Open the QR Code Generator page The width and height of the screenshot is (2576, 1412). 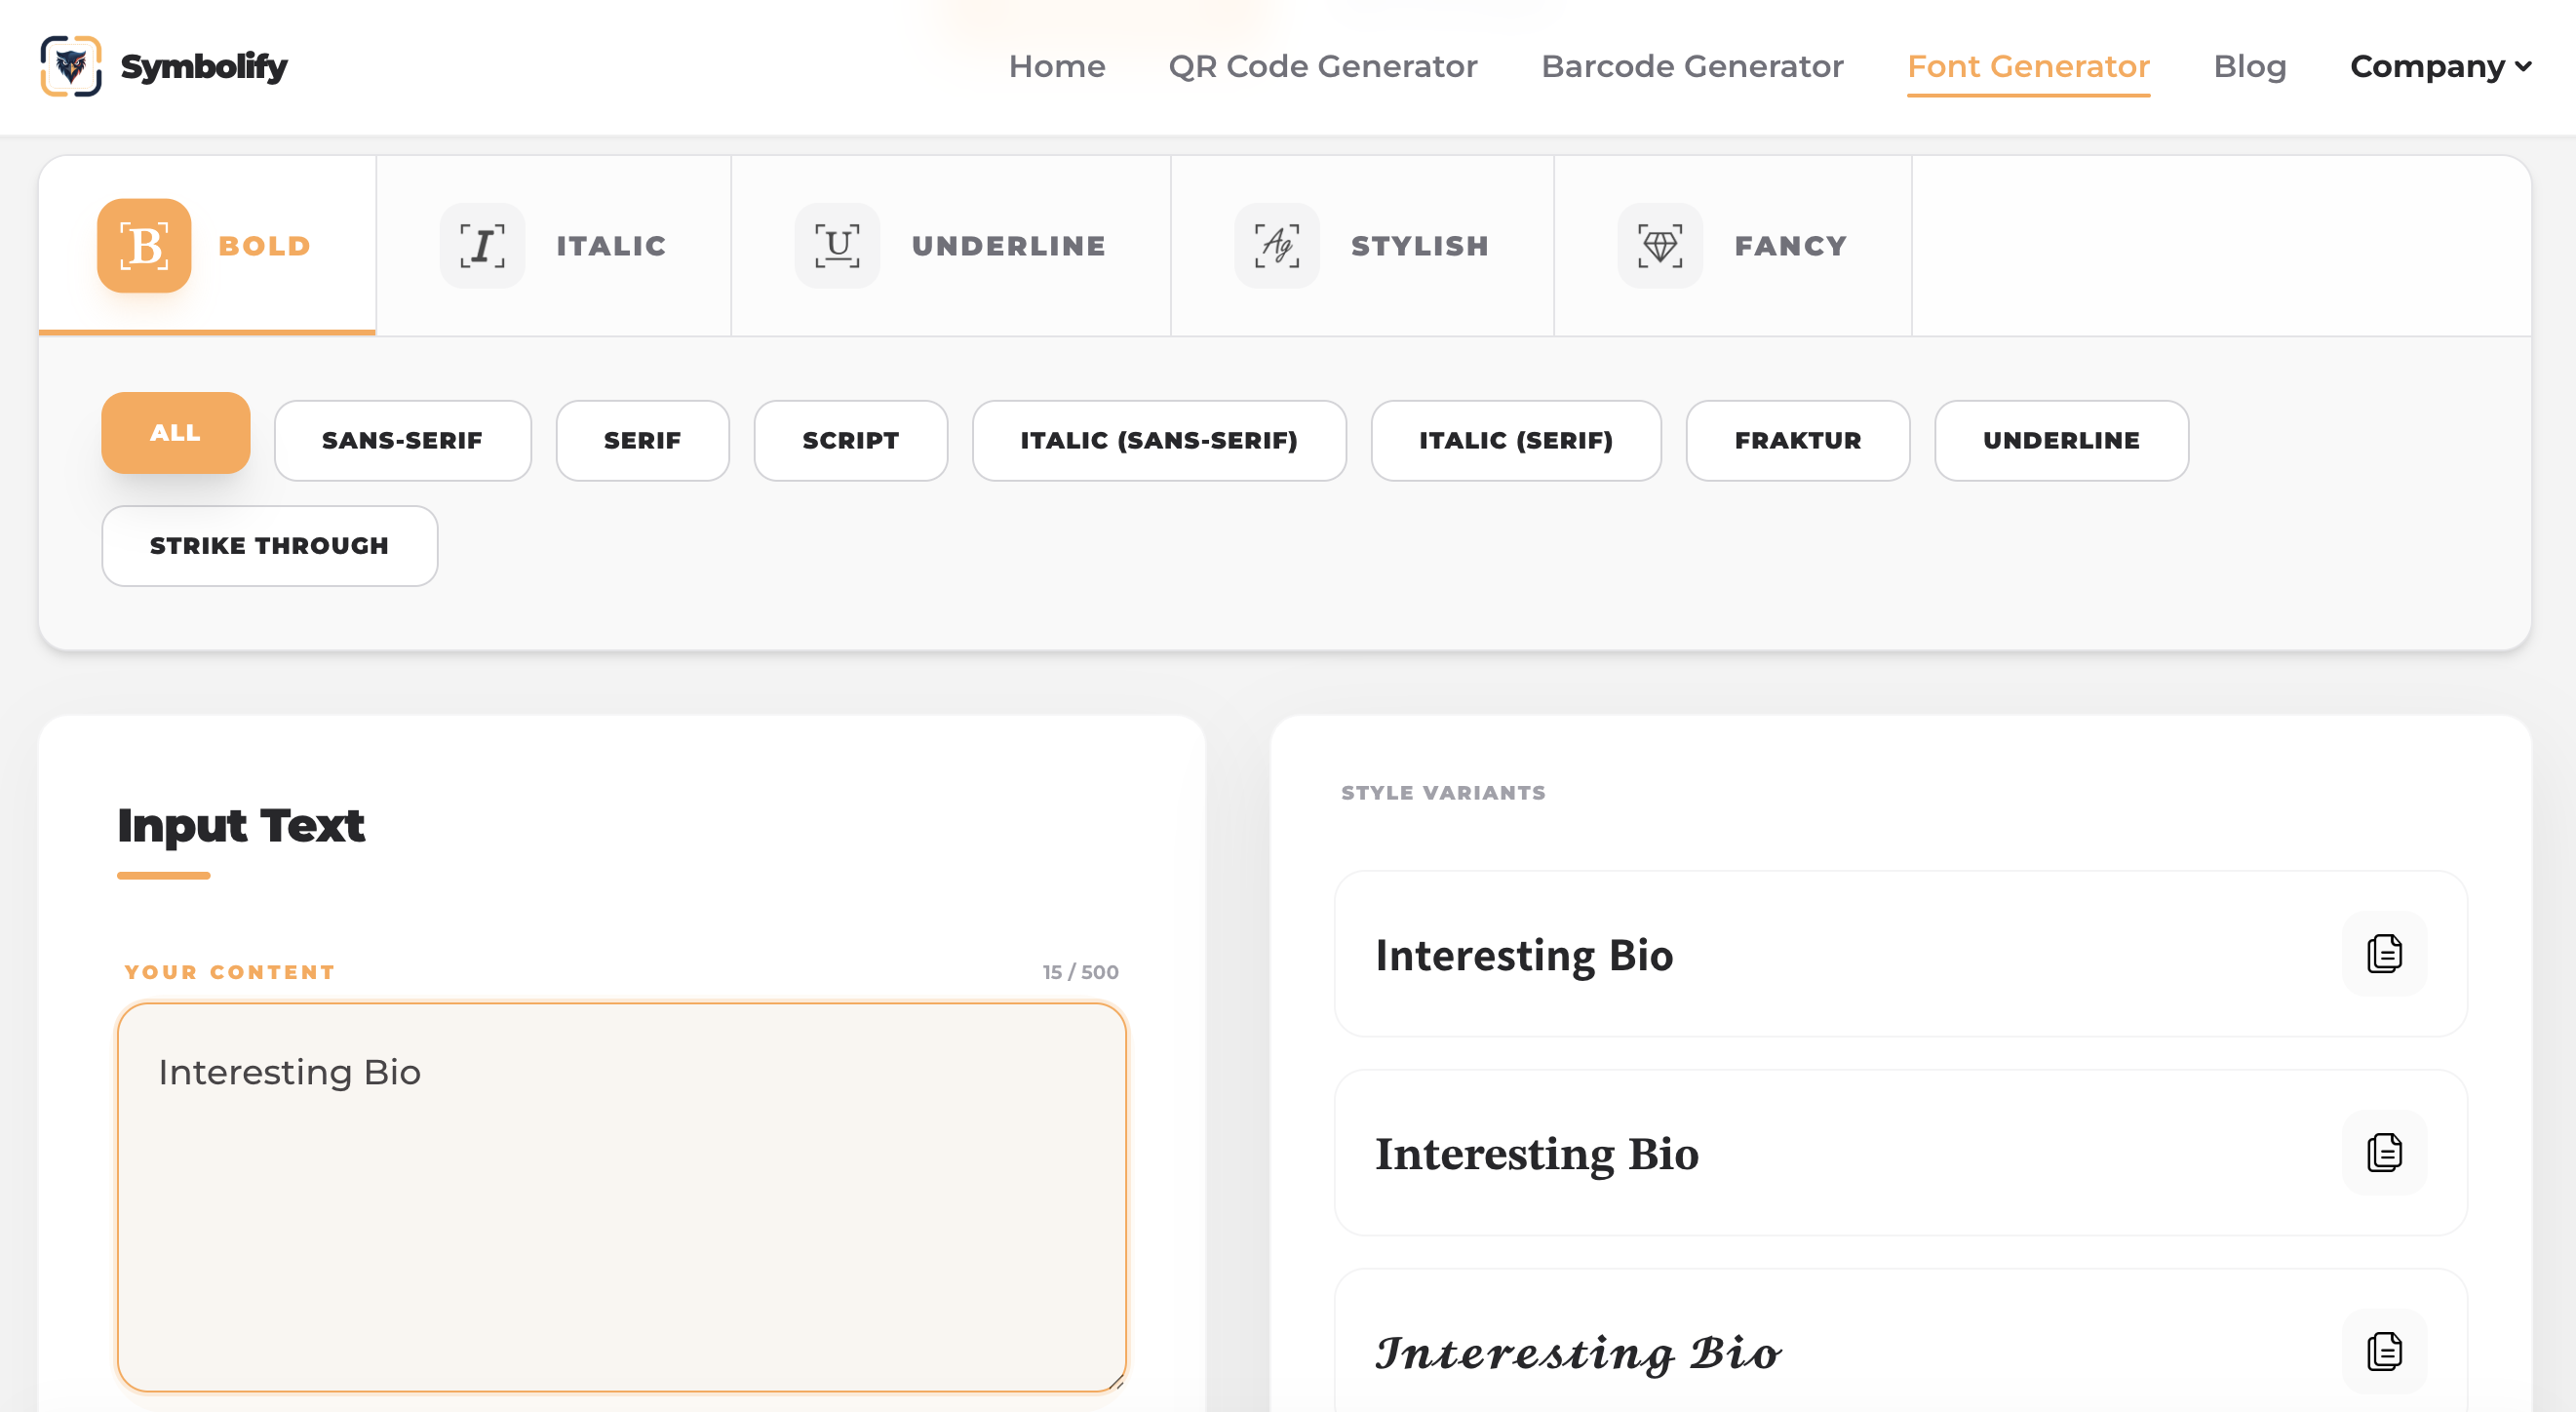(1322, 66)
